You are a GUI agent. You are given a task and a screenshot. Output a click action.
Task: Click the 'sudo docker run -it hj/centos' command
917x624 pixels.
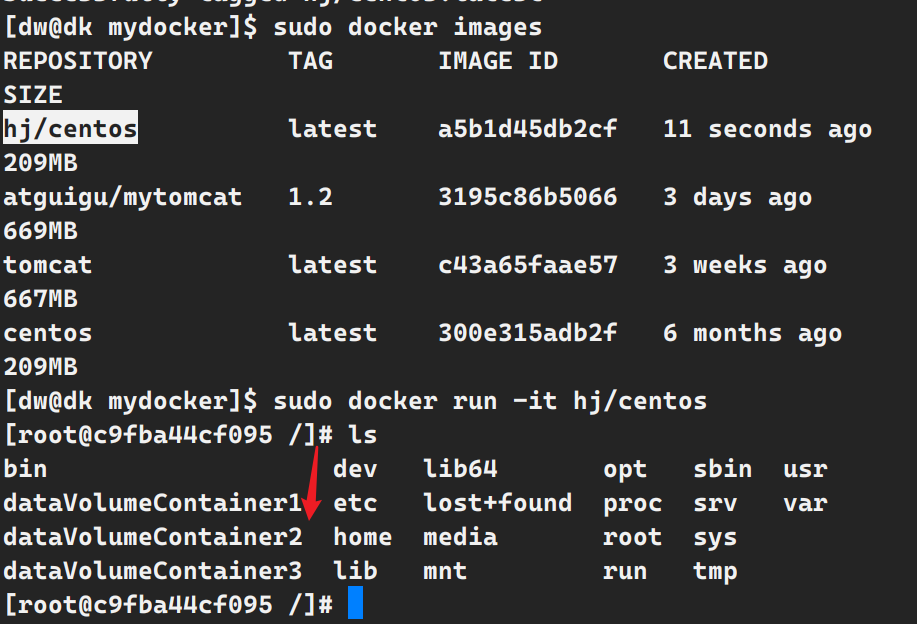(x=490, y=401)
